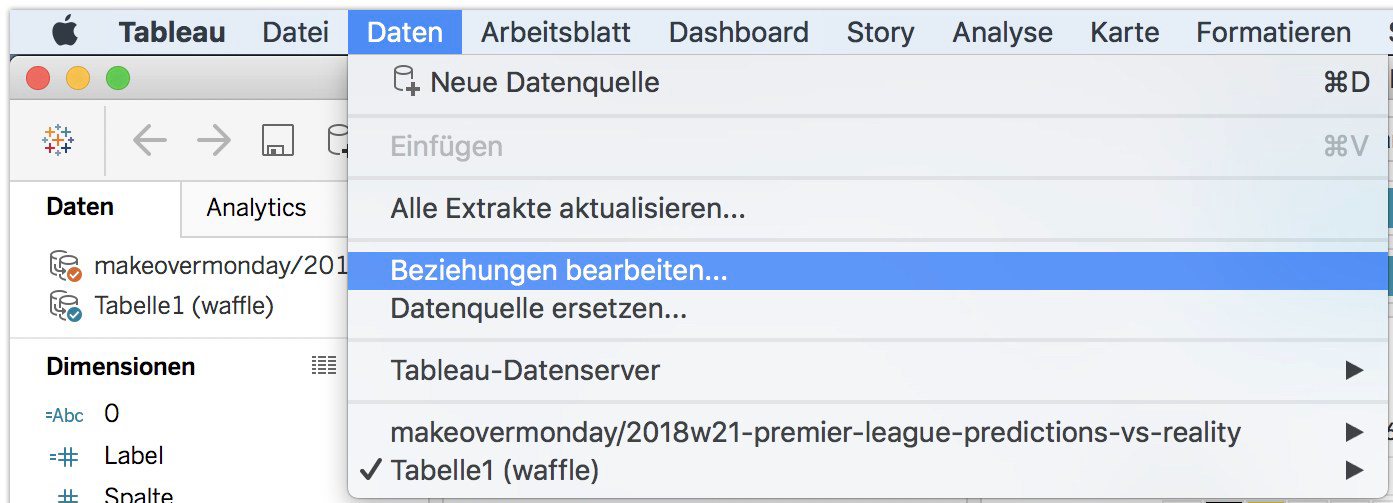Open the Arbeitsblatt menu
The width and height of the screenshot is (1393, 503).
click(556, 32)
